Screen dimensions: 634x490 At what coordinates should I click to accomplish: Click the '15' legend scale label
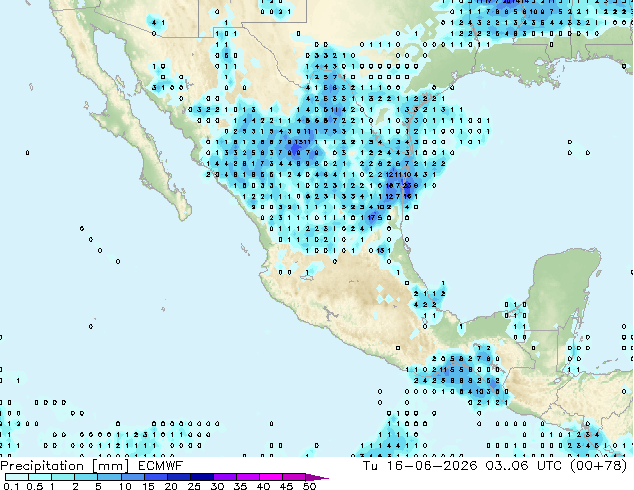click(x=148, y=486)
